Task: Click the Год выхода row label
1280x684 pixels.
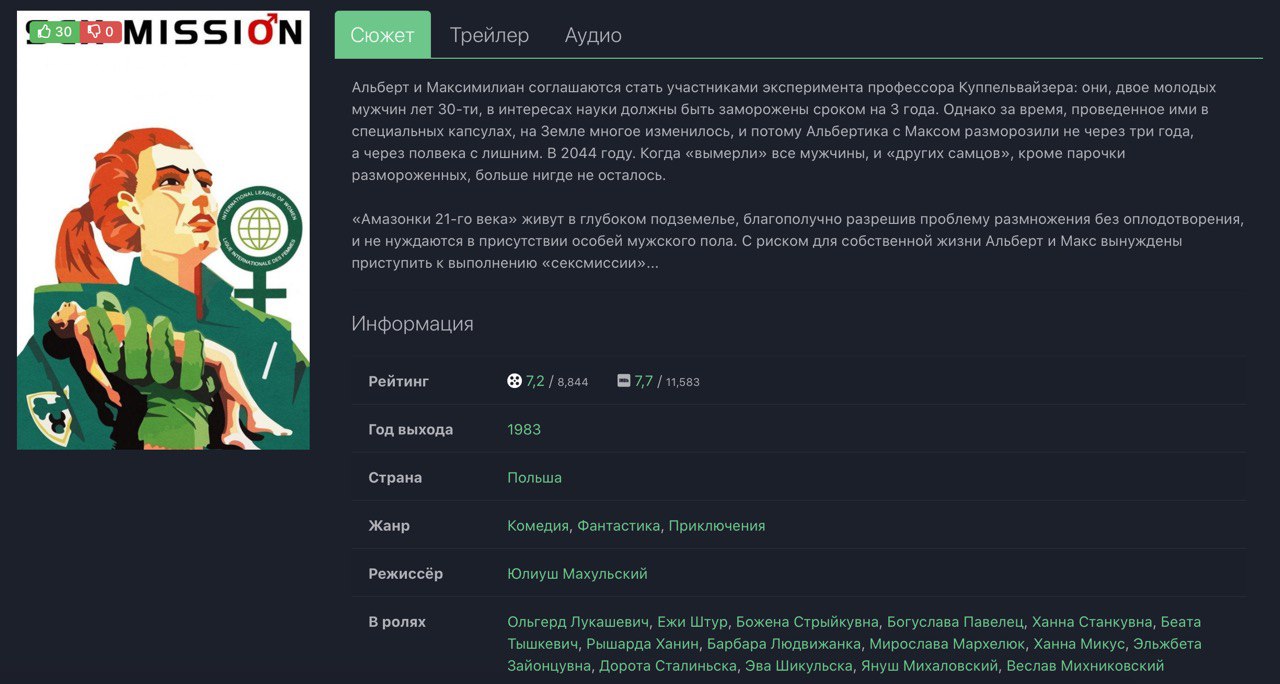Action: (x=410, y=430)
